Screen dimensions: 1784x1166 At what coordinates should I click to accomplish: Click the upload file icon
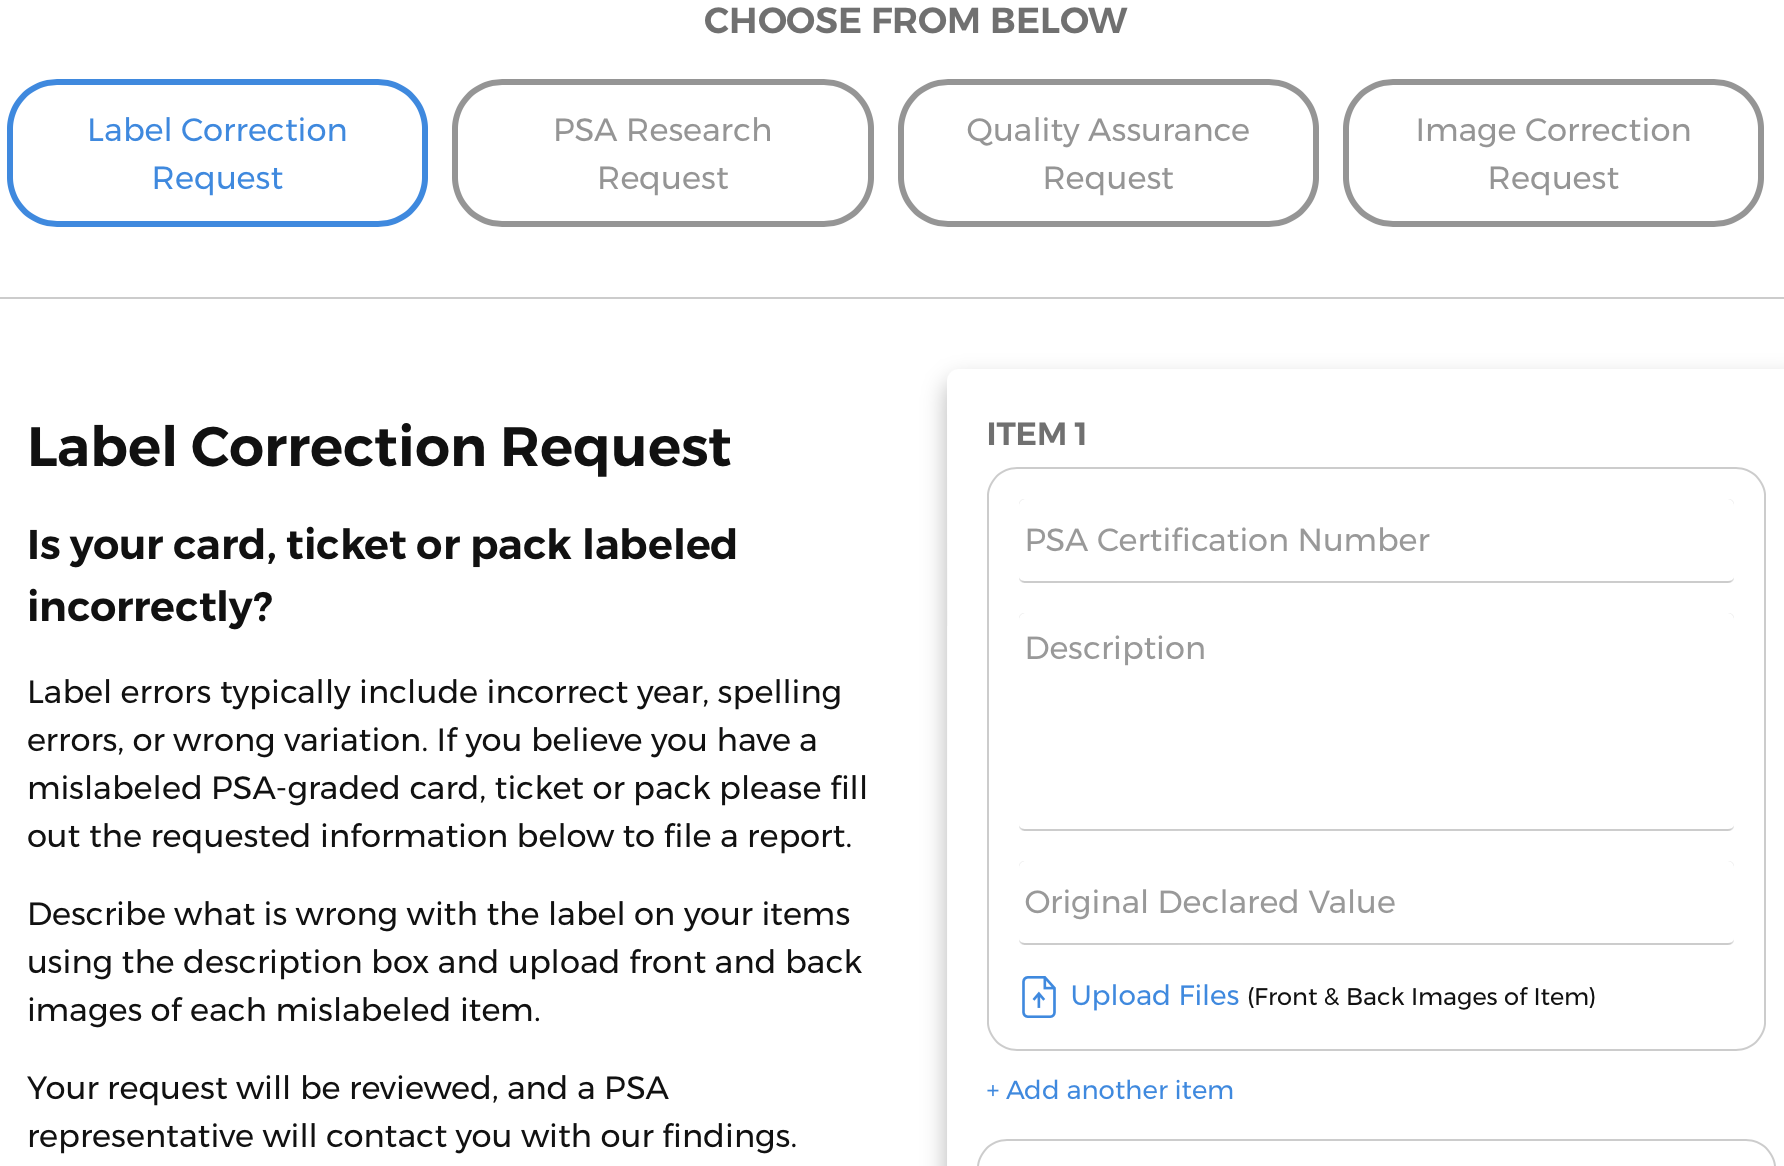pyautogui.click(x=1038, y=996)
